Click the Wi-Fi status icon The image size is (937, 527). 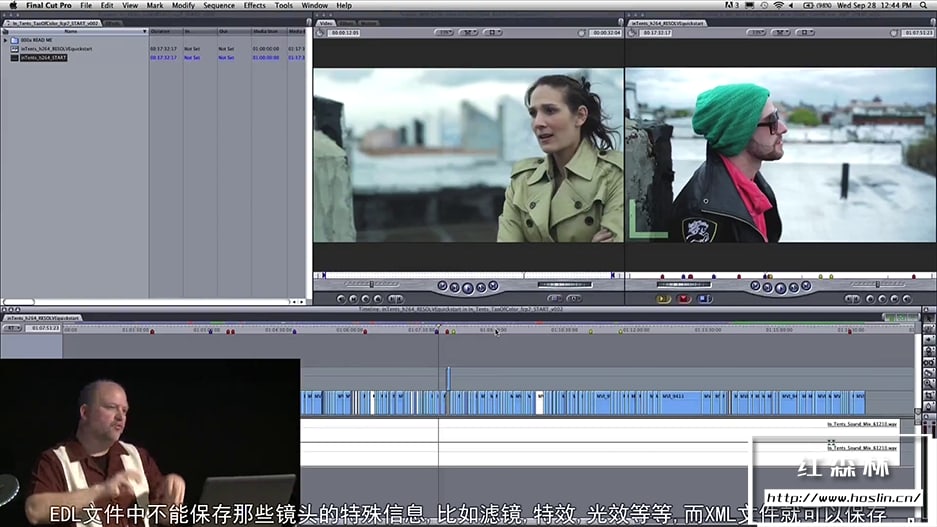tap(778, 5)
